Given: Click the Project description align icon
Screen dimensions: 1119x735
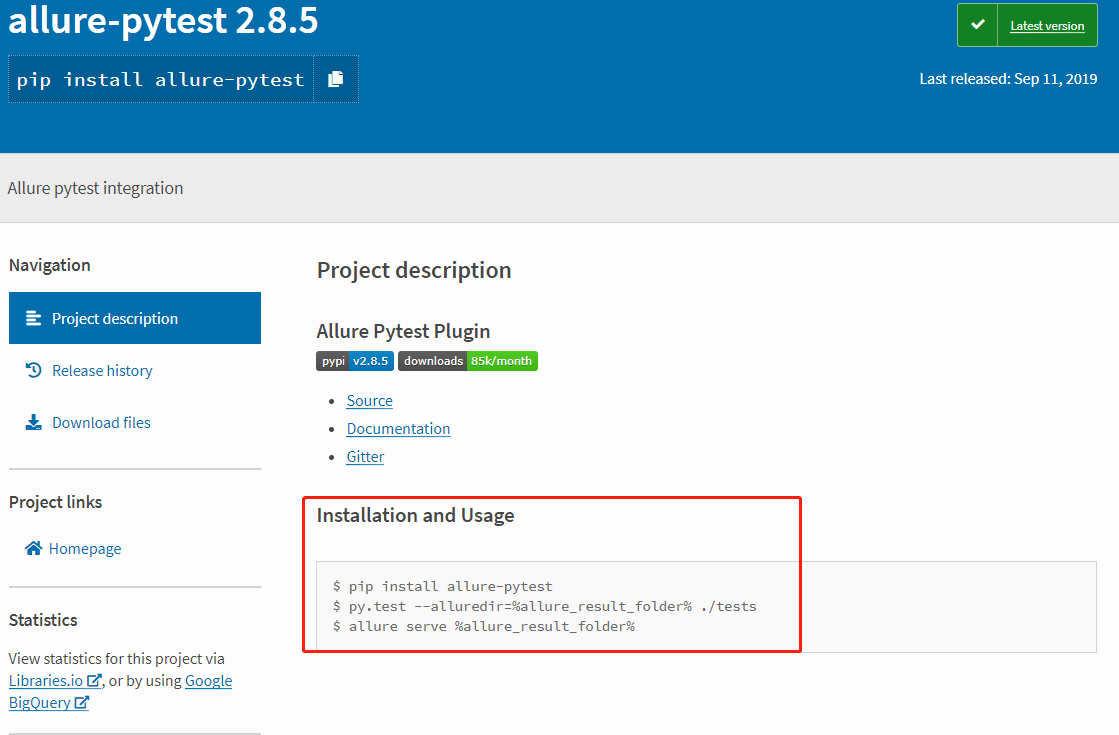Looking at the screenshot, I should [34, 318].
